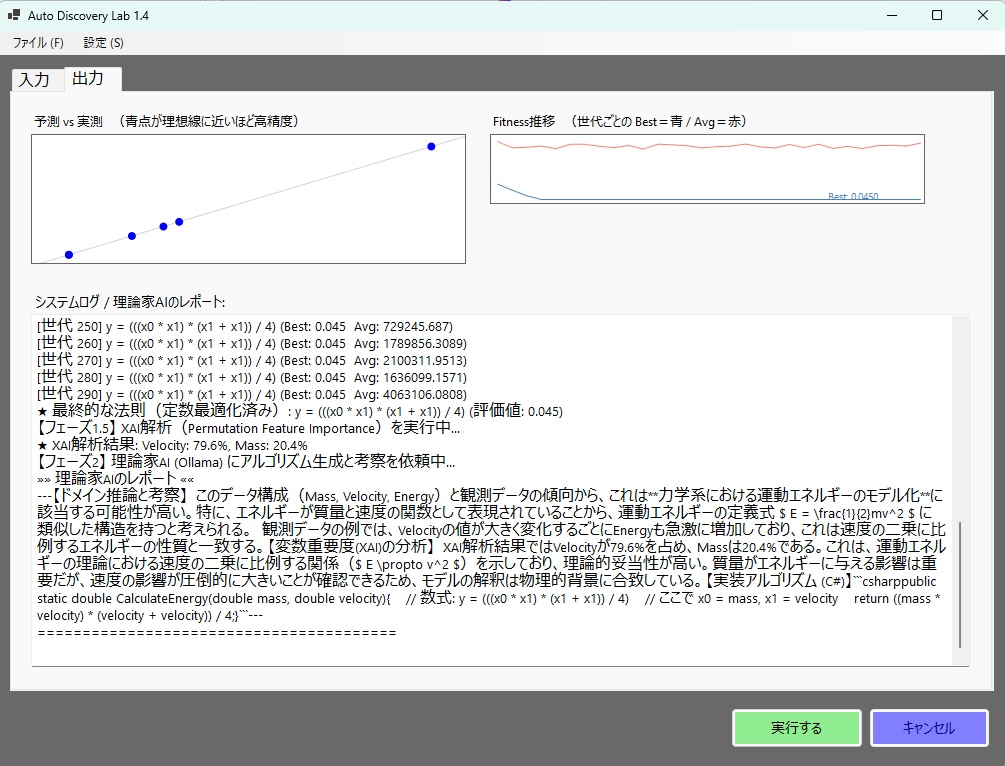
Task: Minimize the Auto Discovery Lab window
Action: coord(891,15)
